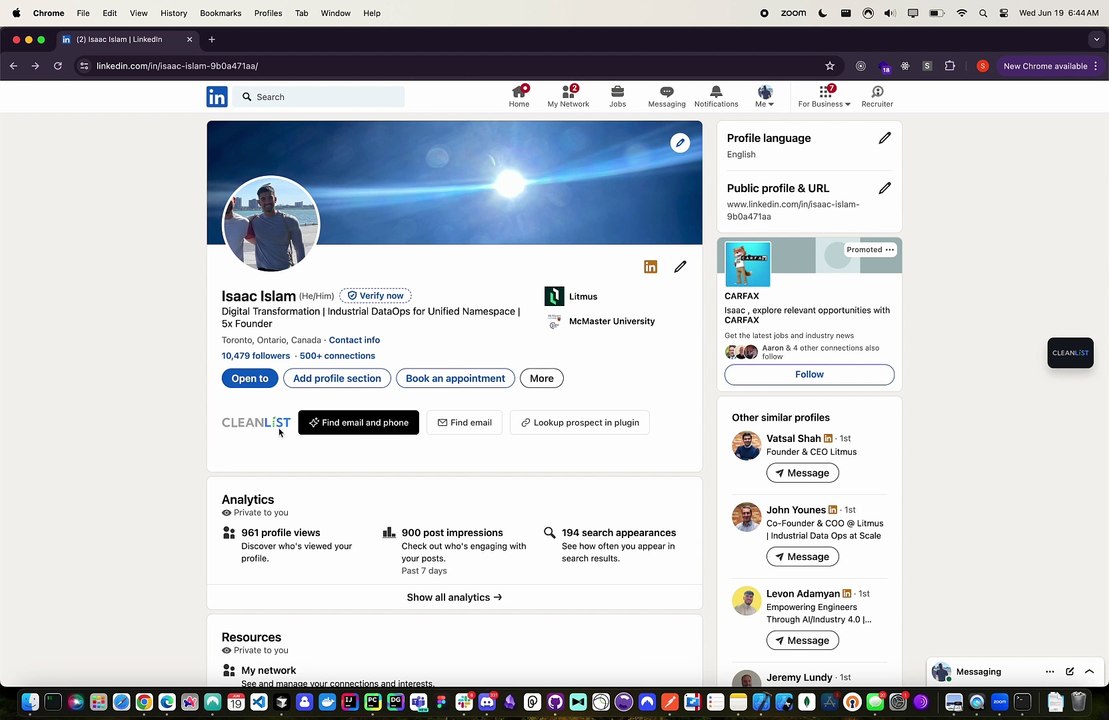The image size is (1109, 720).
Task: Click Add profile section
Action: (337, 378)
